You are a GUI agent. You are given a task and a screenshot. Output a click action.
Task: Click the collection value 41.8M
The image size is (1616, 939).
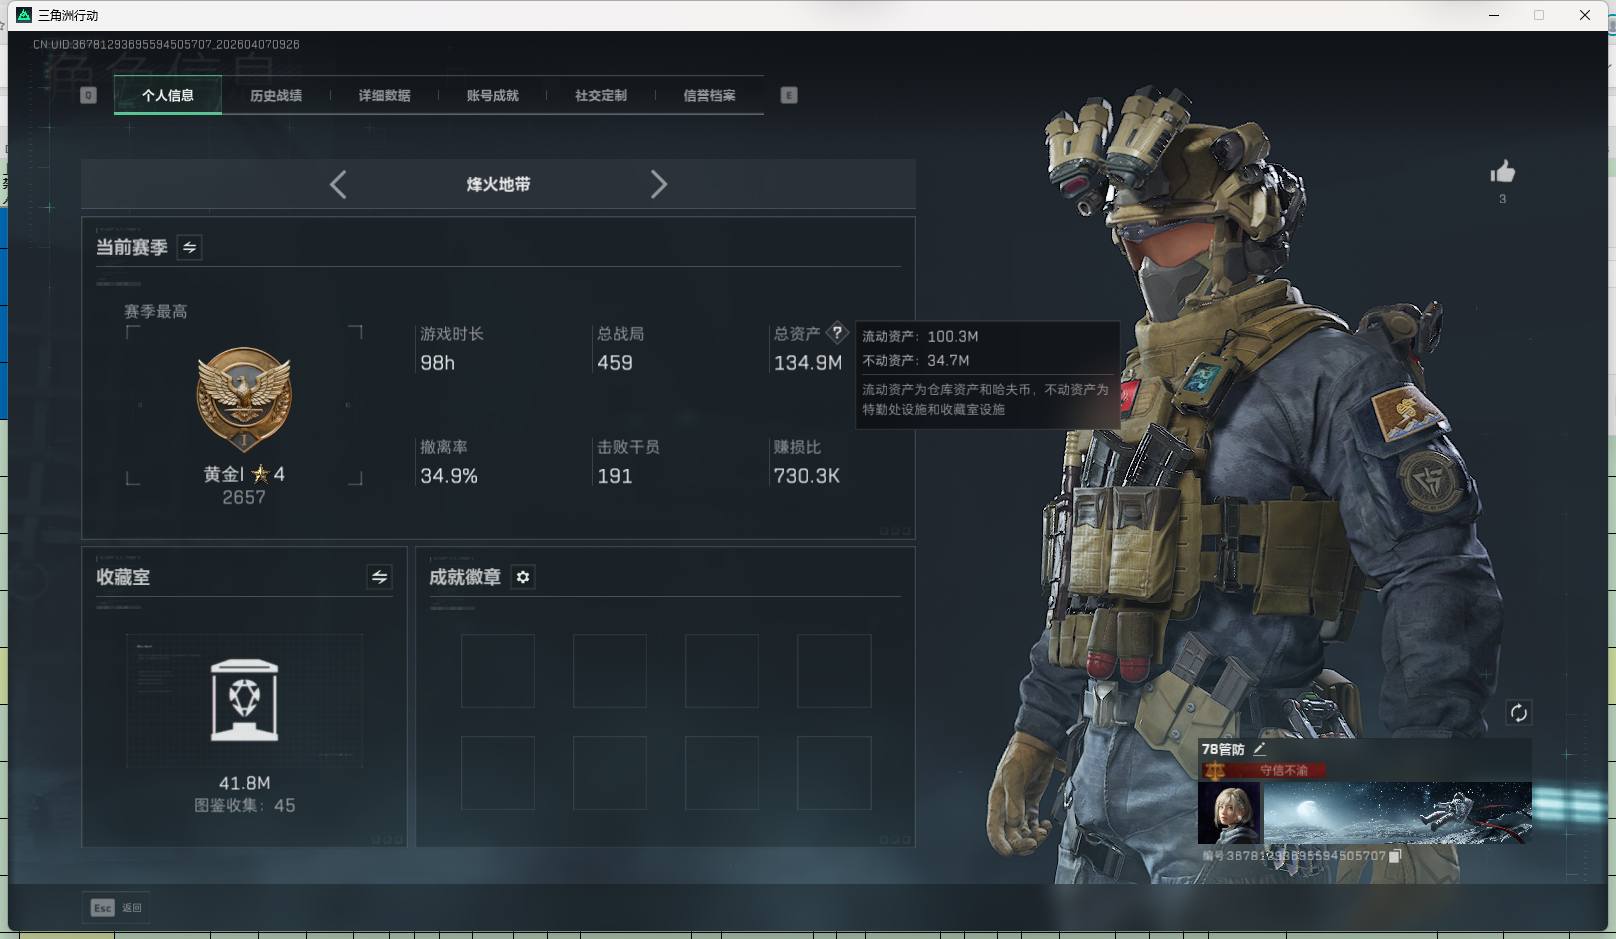[245, 783]
